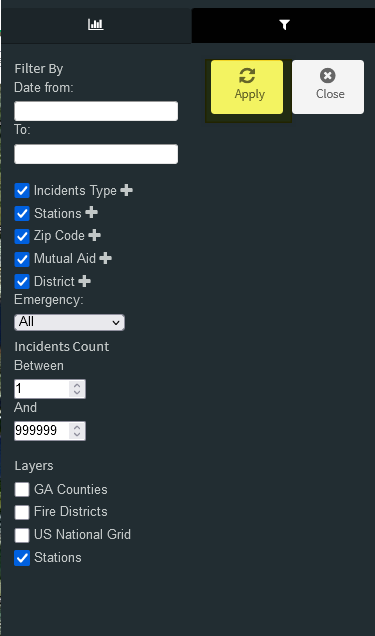The image size is (375, 636).
Task: Click the Apply refresh button
Action: pos(247,87)
